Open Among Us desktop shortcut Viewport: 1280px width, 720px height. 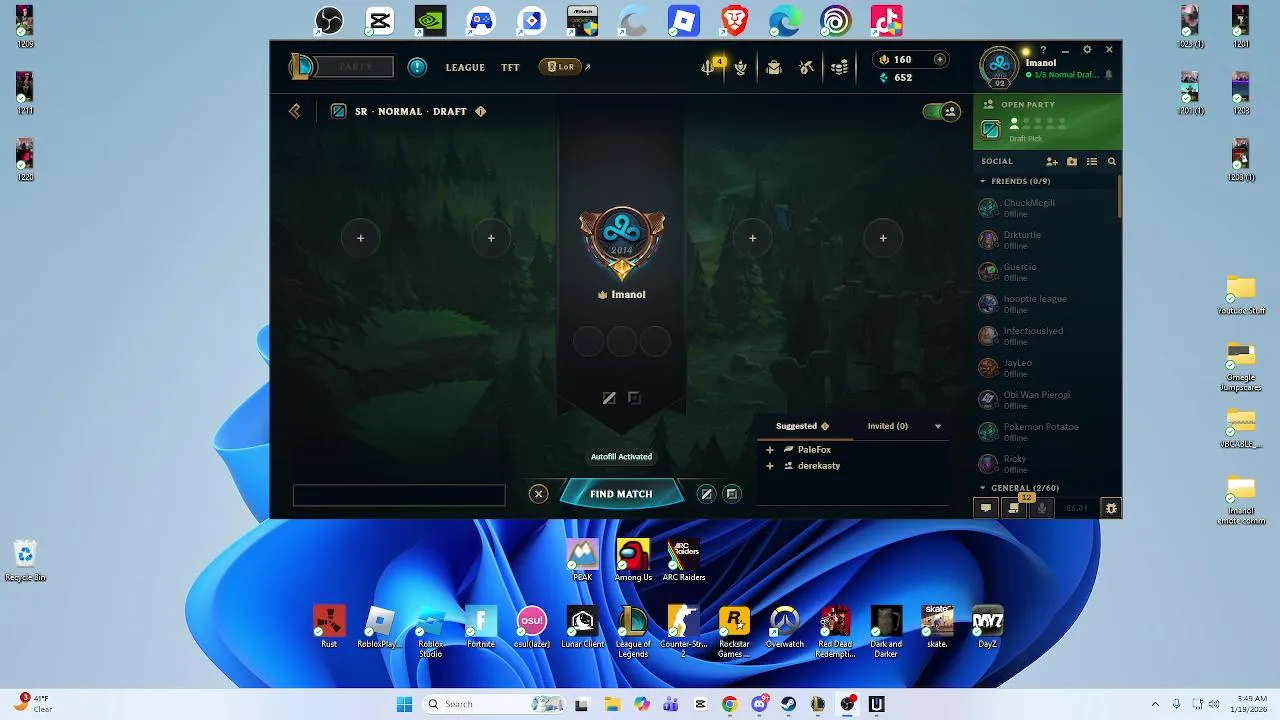(x=632, y=561)
